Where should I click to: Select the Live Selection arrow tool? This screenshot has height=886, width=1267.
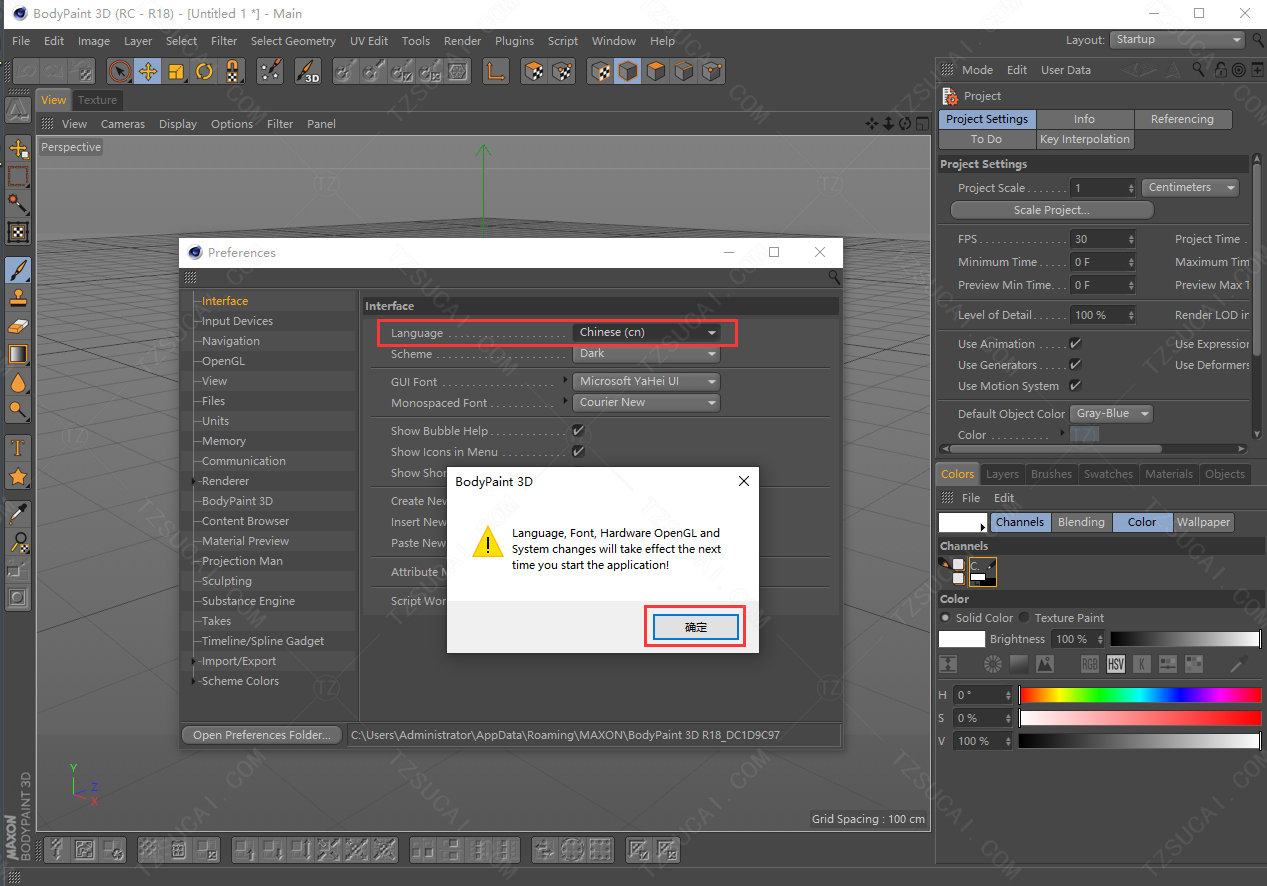pyautogui.click(x=120, y=71)
